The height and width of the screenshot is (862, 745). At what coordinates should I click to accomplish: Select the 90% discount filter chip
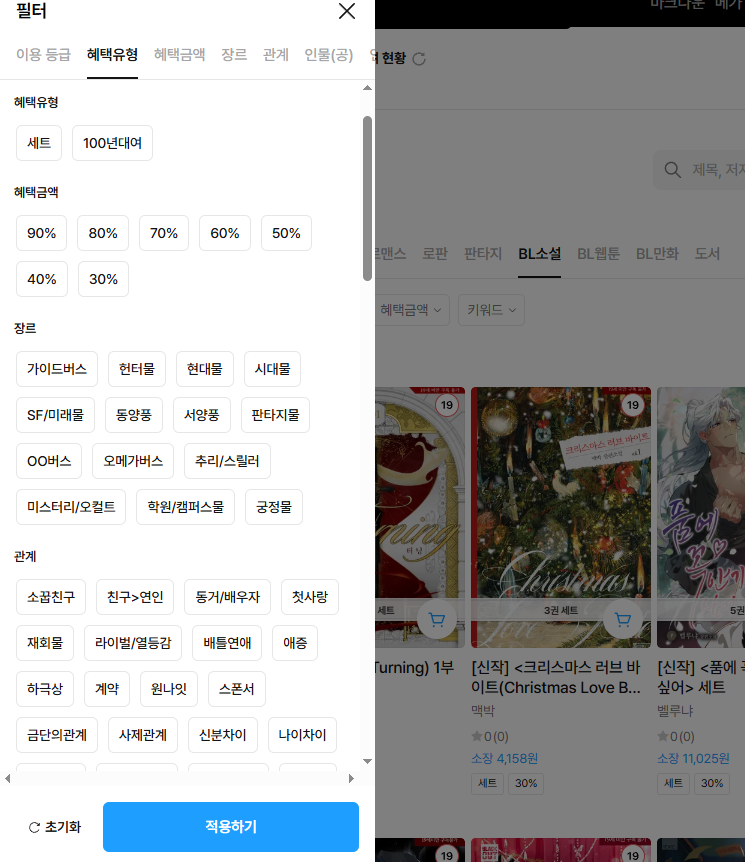(x=42, y=233)
